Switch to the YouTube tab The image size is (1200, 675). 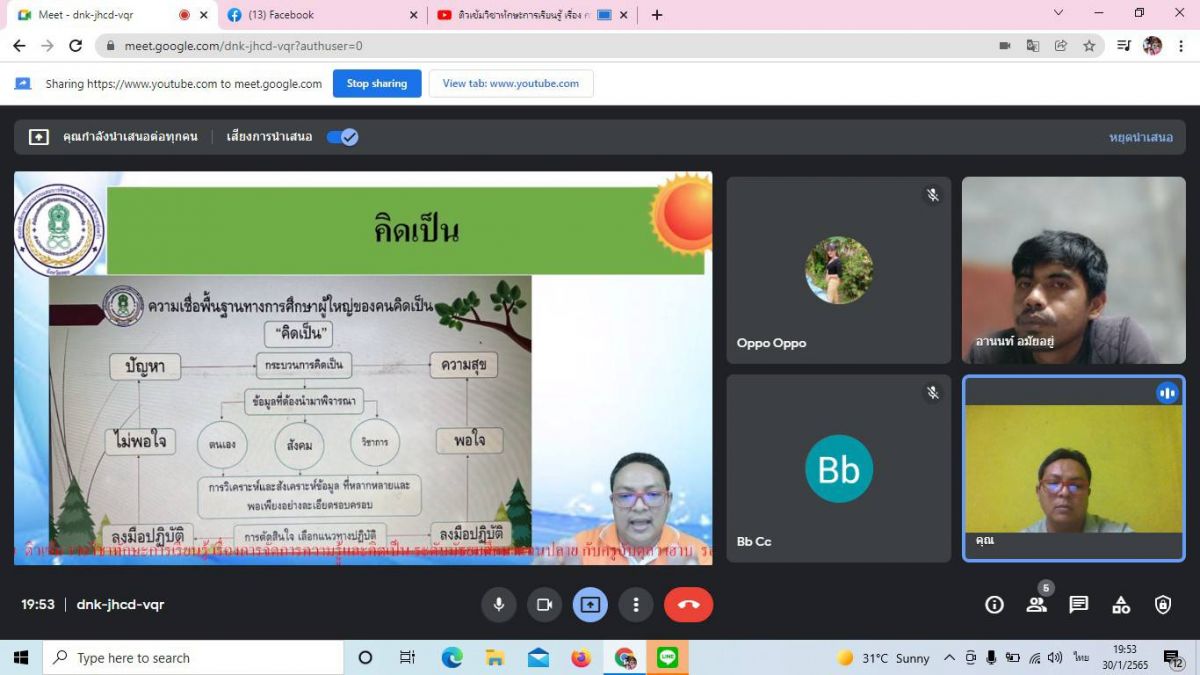point(520,15)
